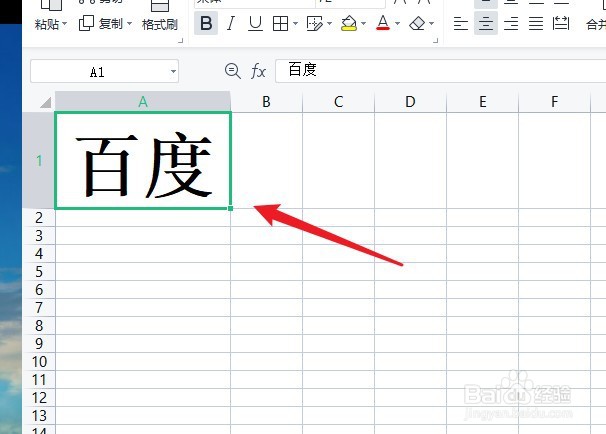Screen dimensions: 606x434
Task: Select column B header
Action: 266,102
